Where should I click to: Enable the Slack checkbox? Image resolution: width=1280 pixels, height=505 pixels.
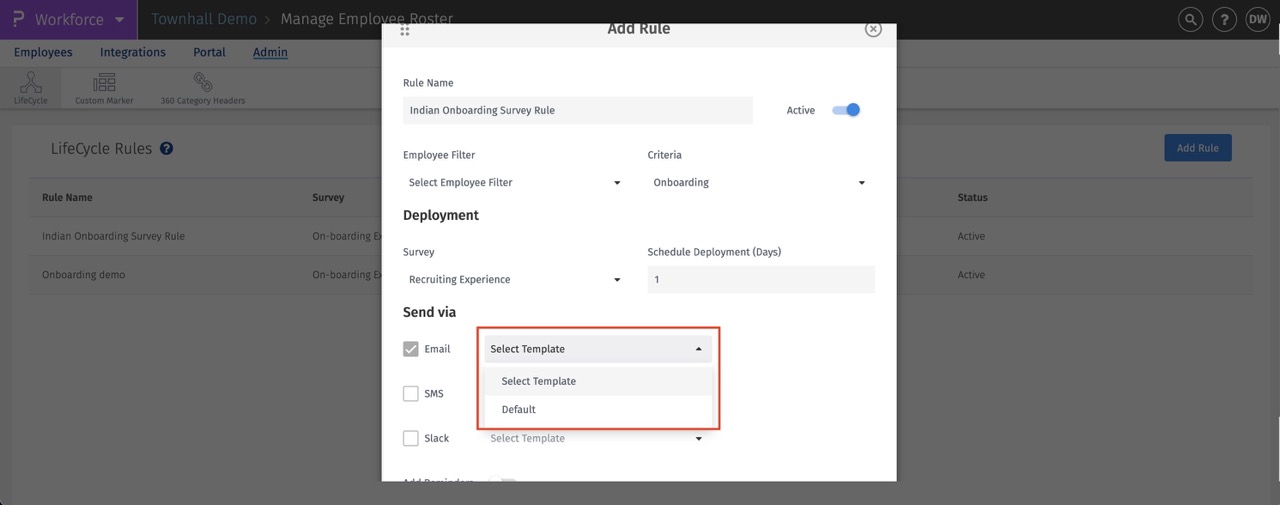411,438
